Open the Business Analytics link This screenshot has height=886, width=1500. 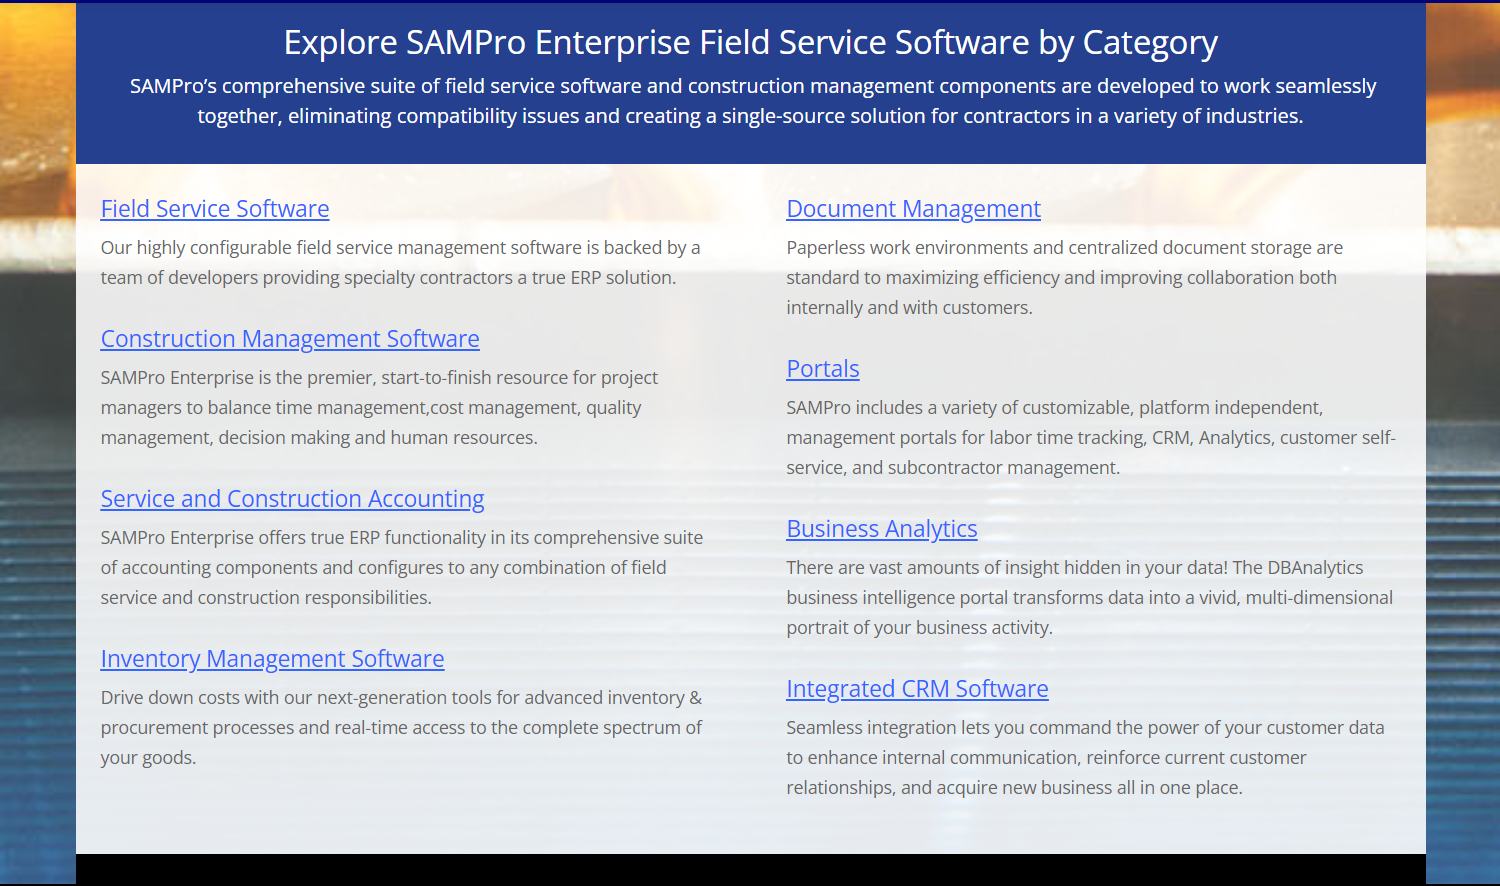click(x=882, y=529)
